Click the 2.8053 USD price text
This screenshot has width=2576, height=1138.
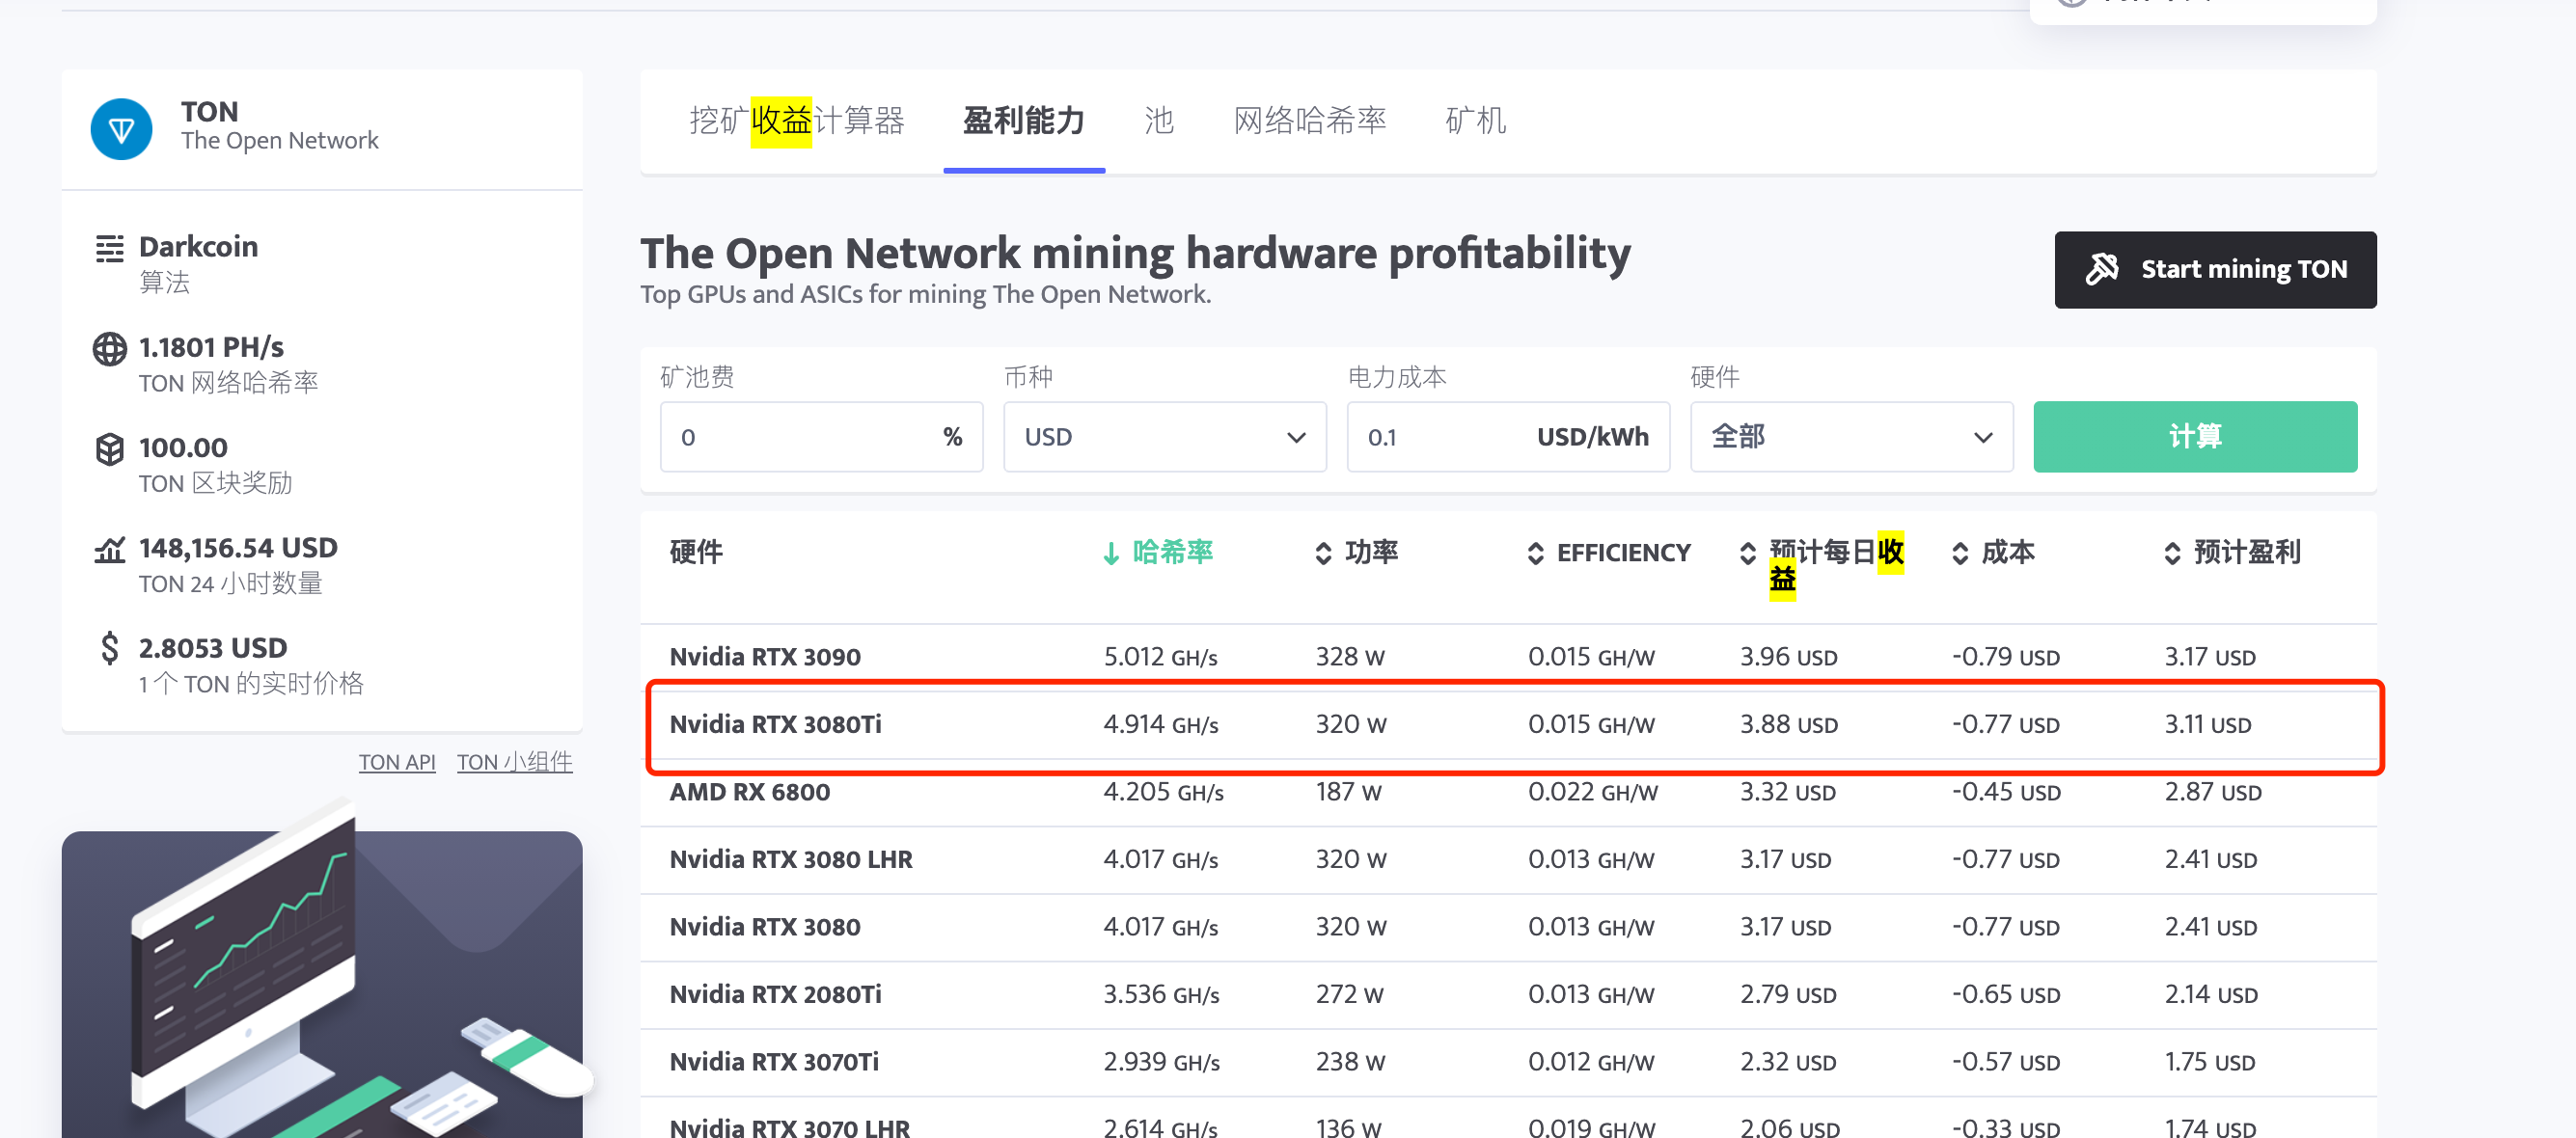(212, 648)
